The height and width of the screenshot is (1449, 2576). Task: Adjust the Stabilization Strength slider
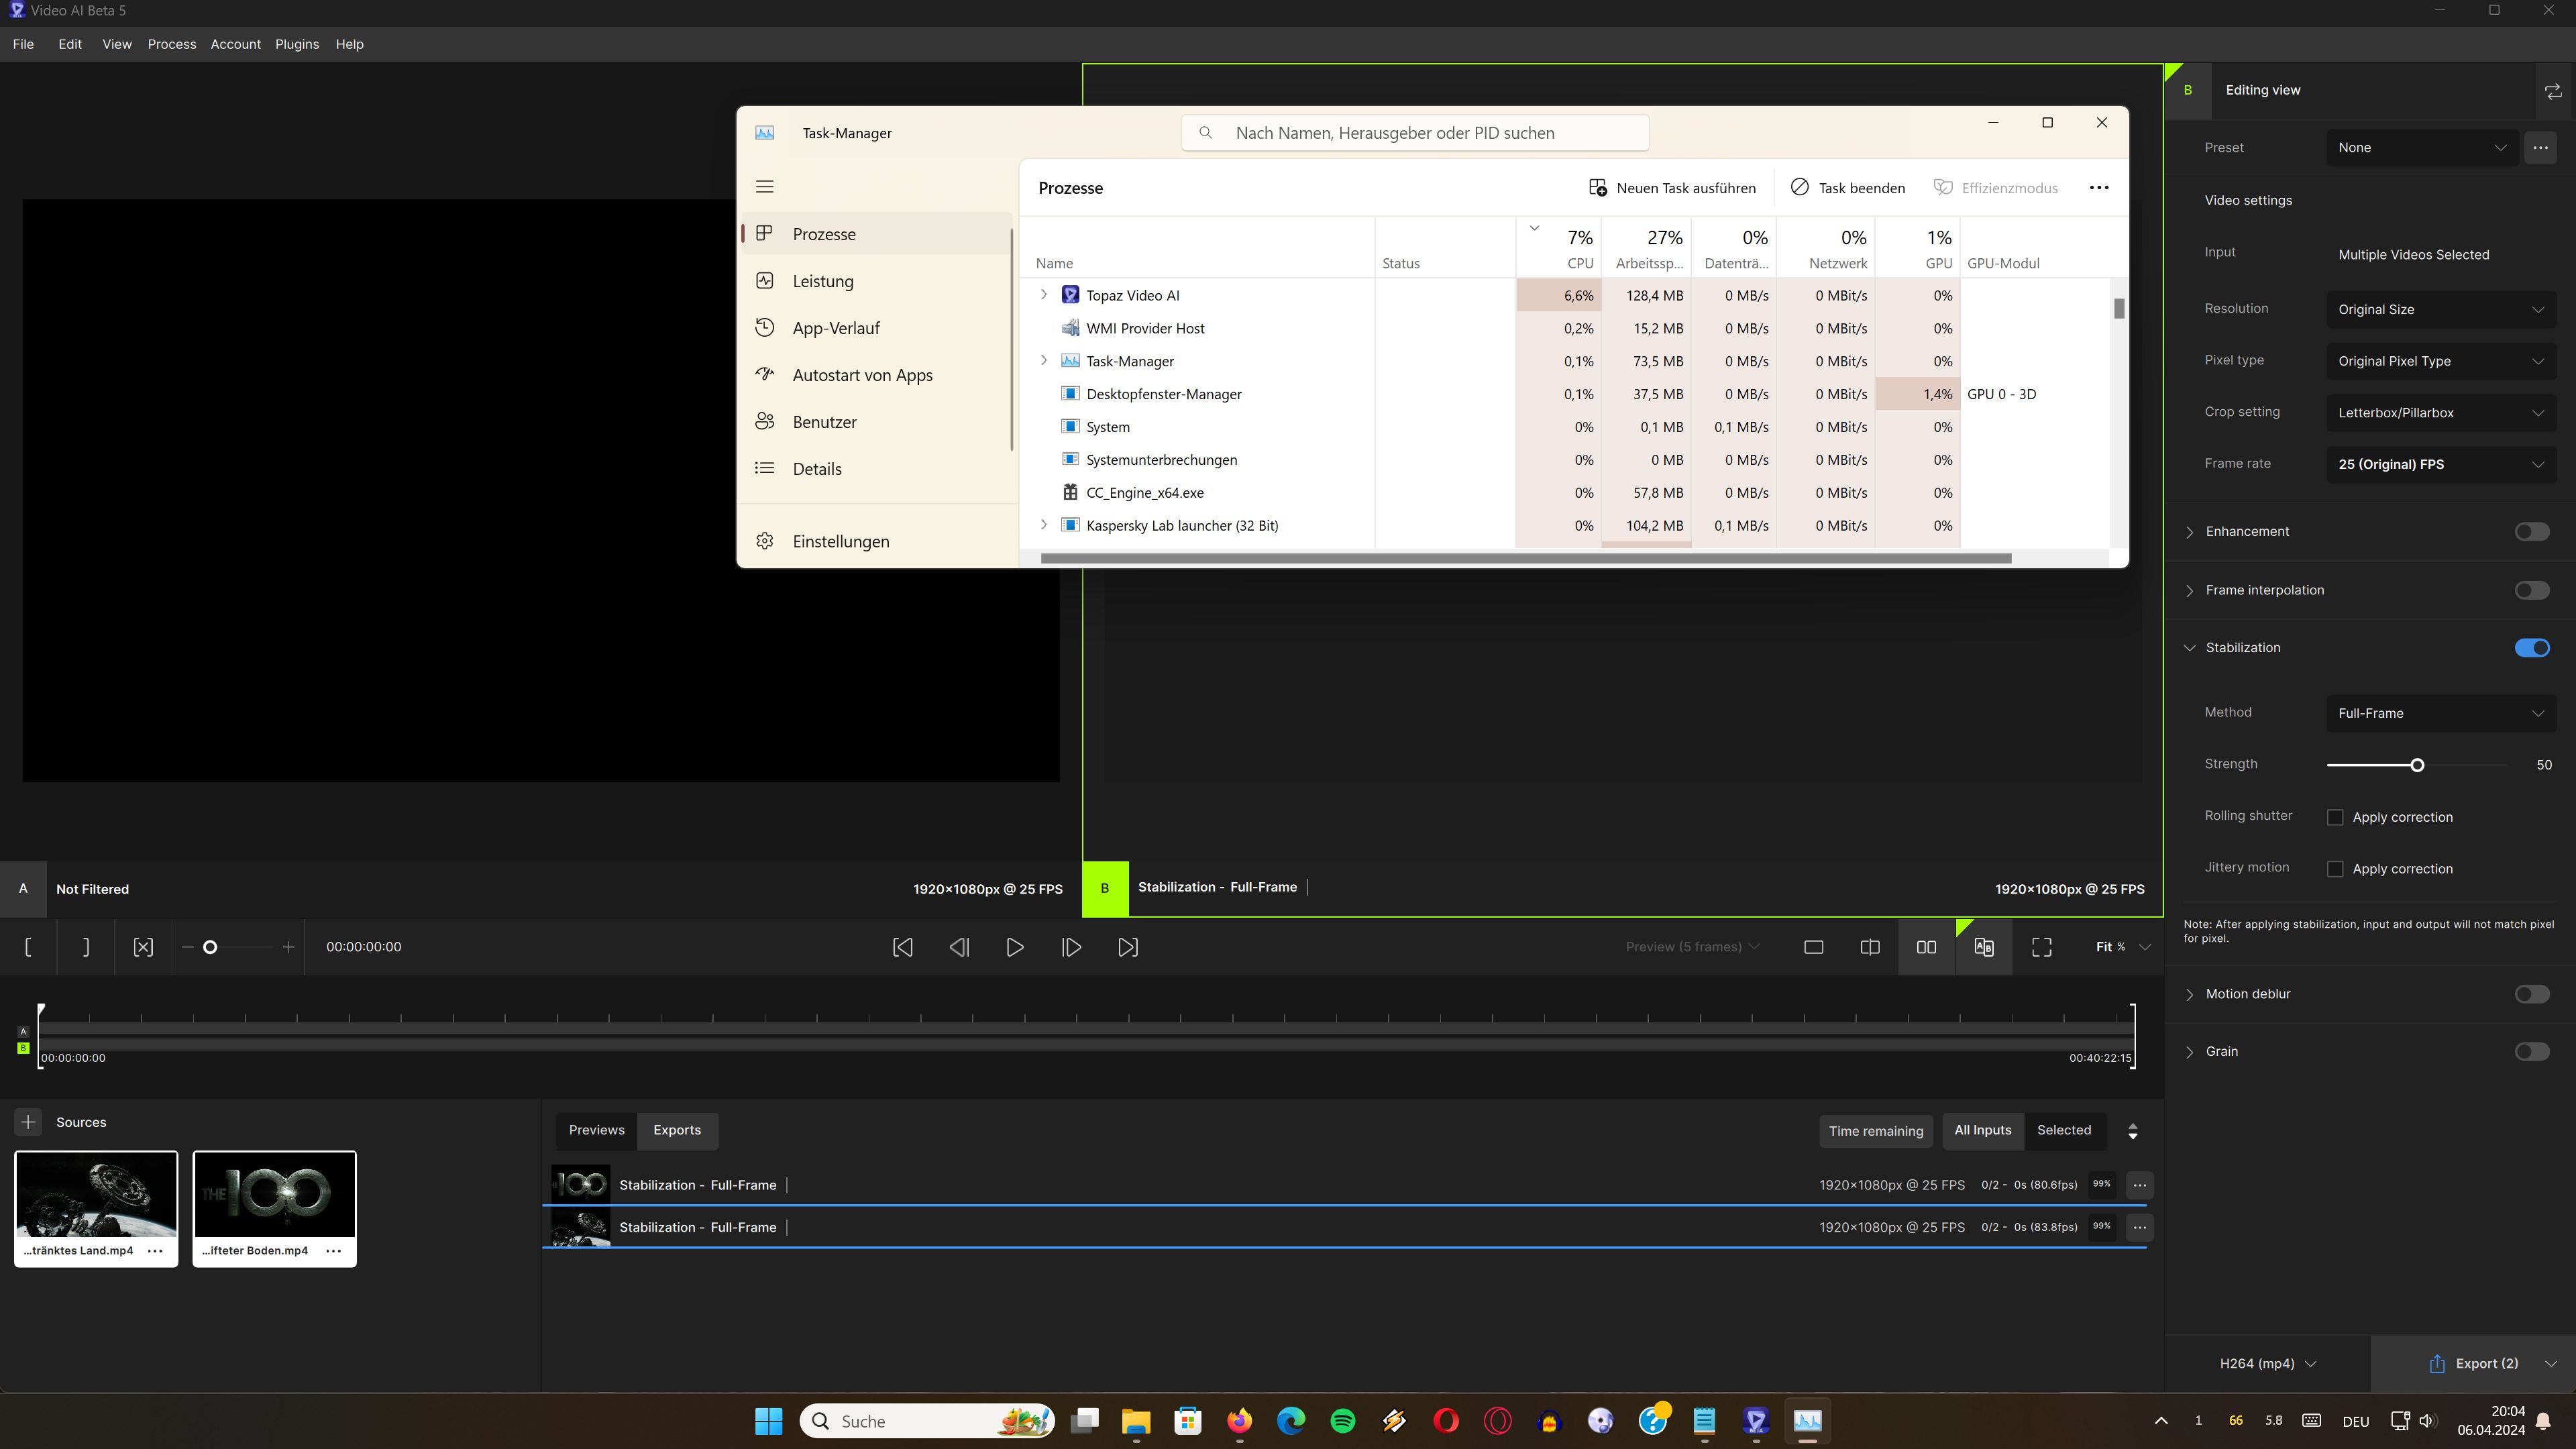tap(2417, 765)
